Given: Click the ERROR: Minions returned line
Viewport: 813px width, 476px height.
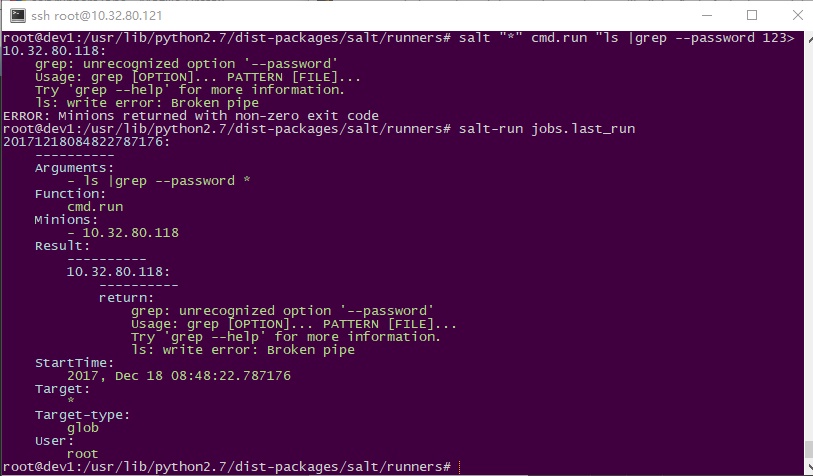Looking at the screenshot, I should [x=191, y=116].
